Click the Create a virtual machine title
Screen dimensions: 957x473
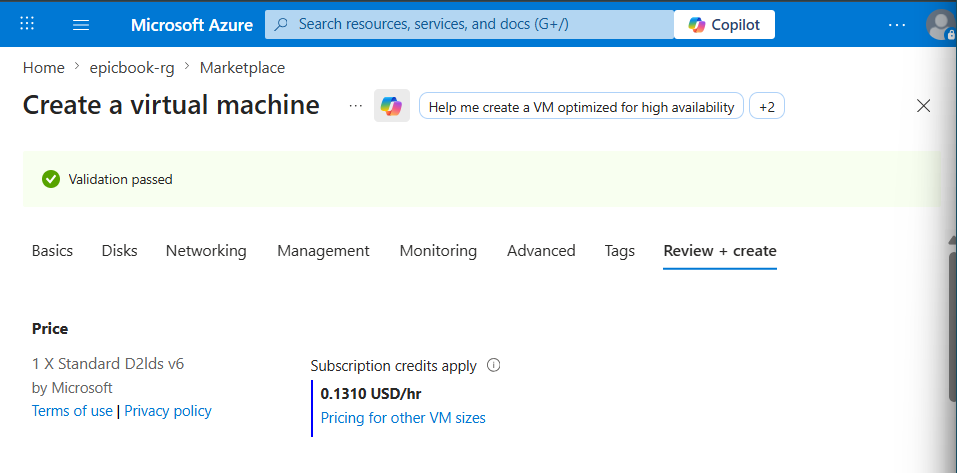tap(171, 105)
